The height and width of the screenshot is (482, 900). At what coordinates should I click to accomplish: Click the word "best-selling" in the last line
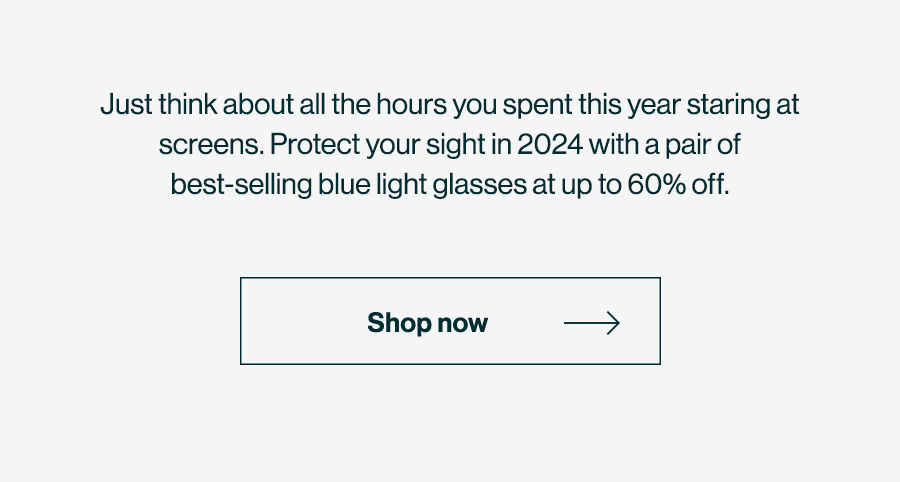pyautogui.click(x=241, y=185)
